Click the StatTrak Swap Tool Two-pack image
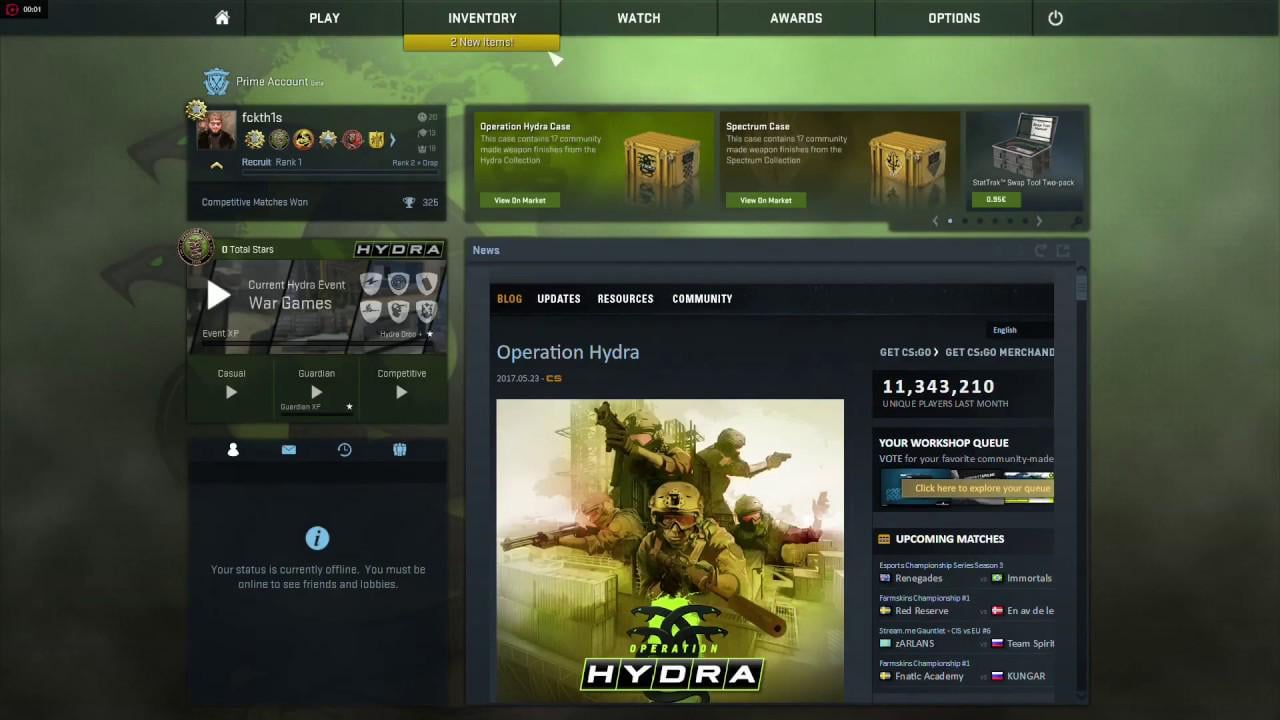This screenshot has width=1280, height=720. pos(1026,145)
